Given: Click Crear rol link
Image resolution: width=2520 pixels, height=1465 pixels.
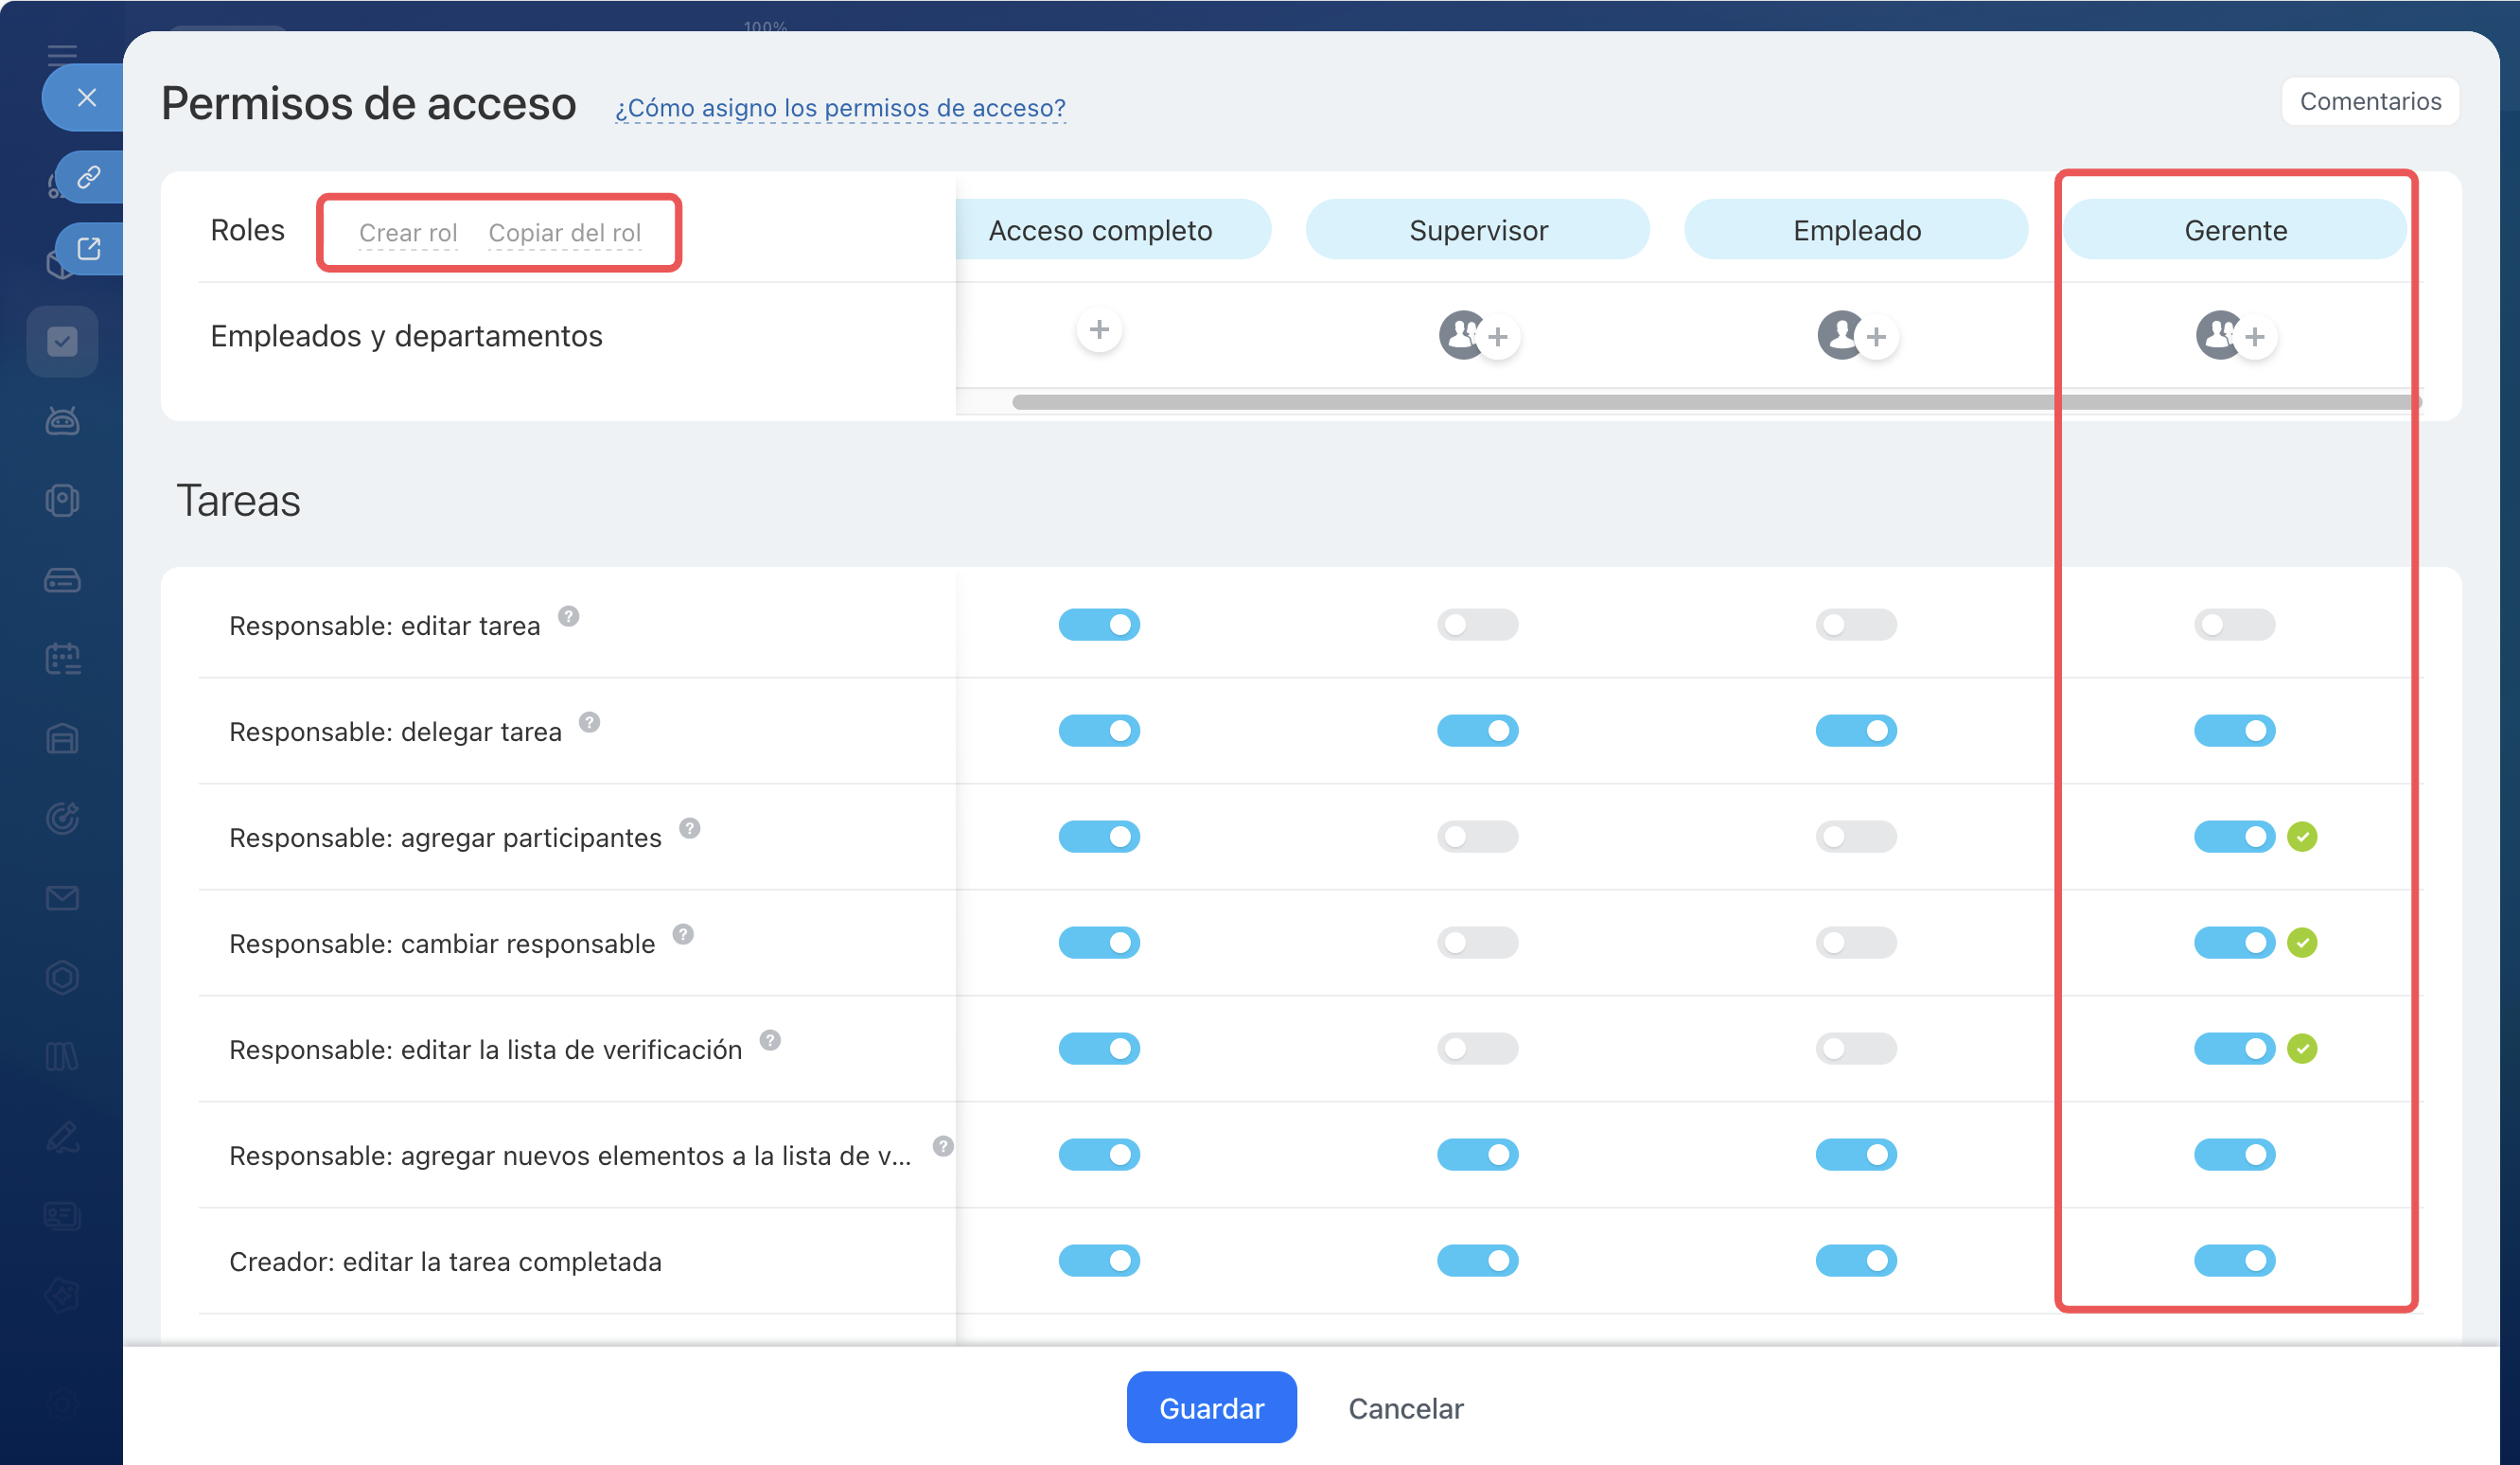Looking at the screenshot, I should (x=408, y=233).
